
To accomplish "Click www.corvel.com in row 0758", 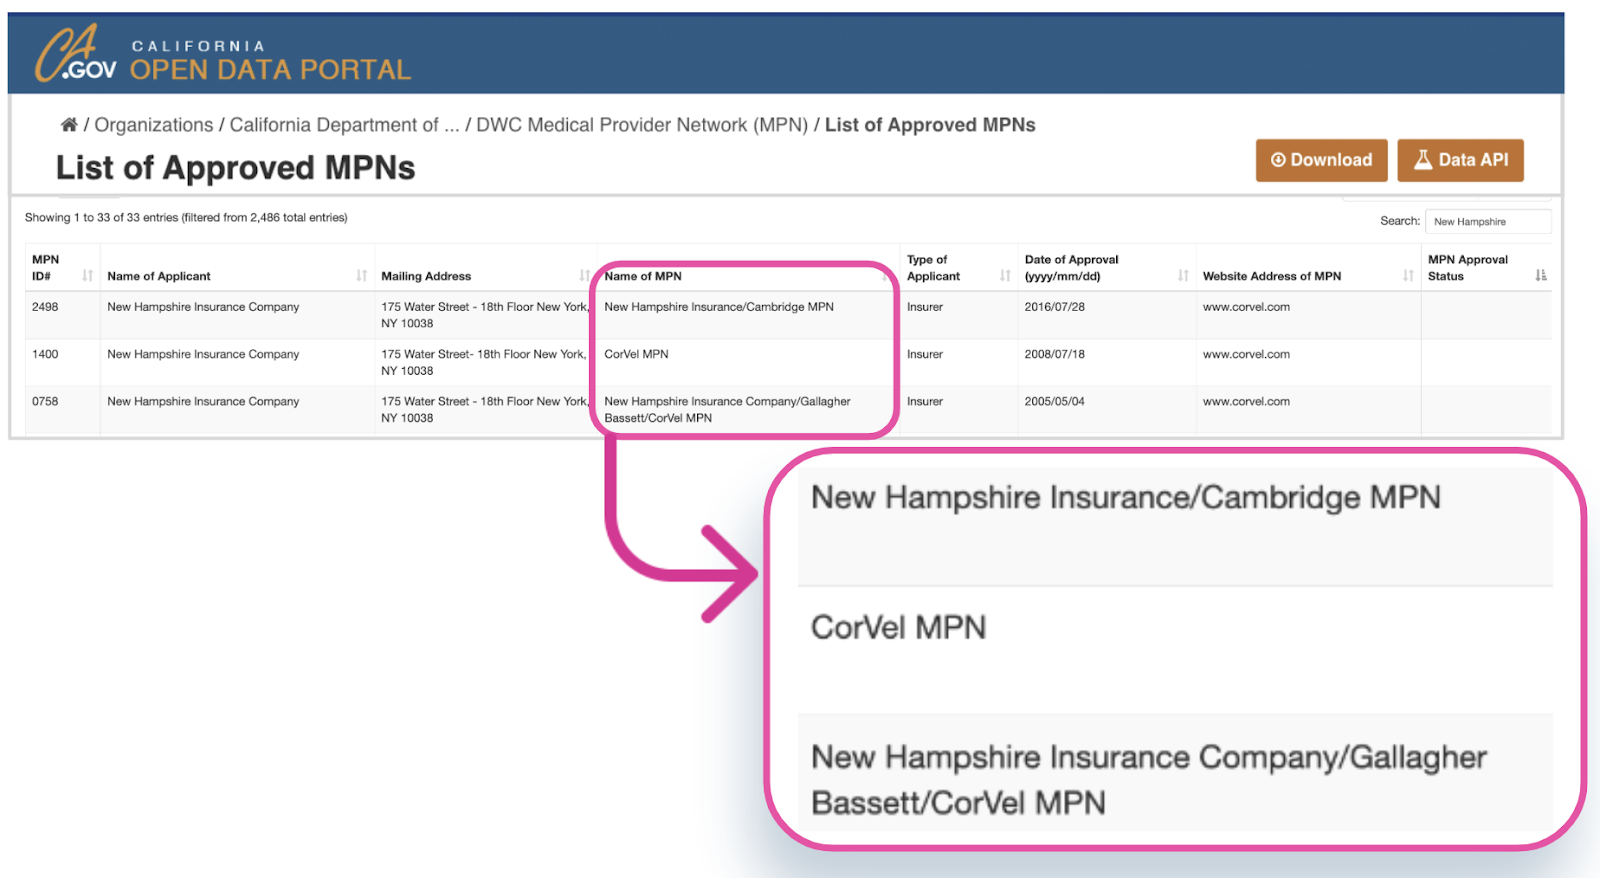I will [x=1246, y=401].
